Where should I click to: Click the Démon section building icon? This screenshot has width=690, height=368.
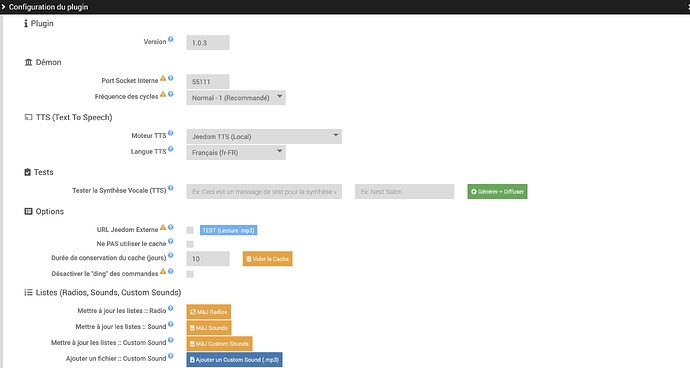pos(28,62)
